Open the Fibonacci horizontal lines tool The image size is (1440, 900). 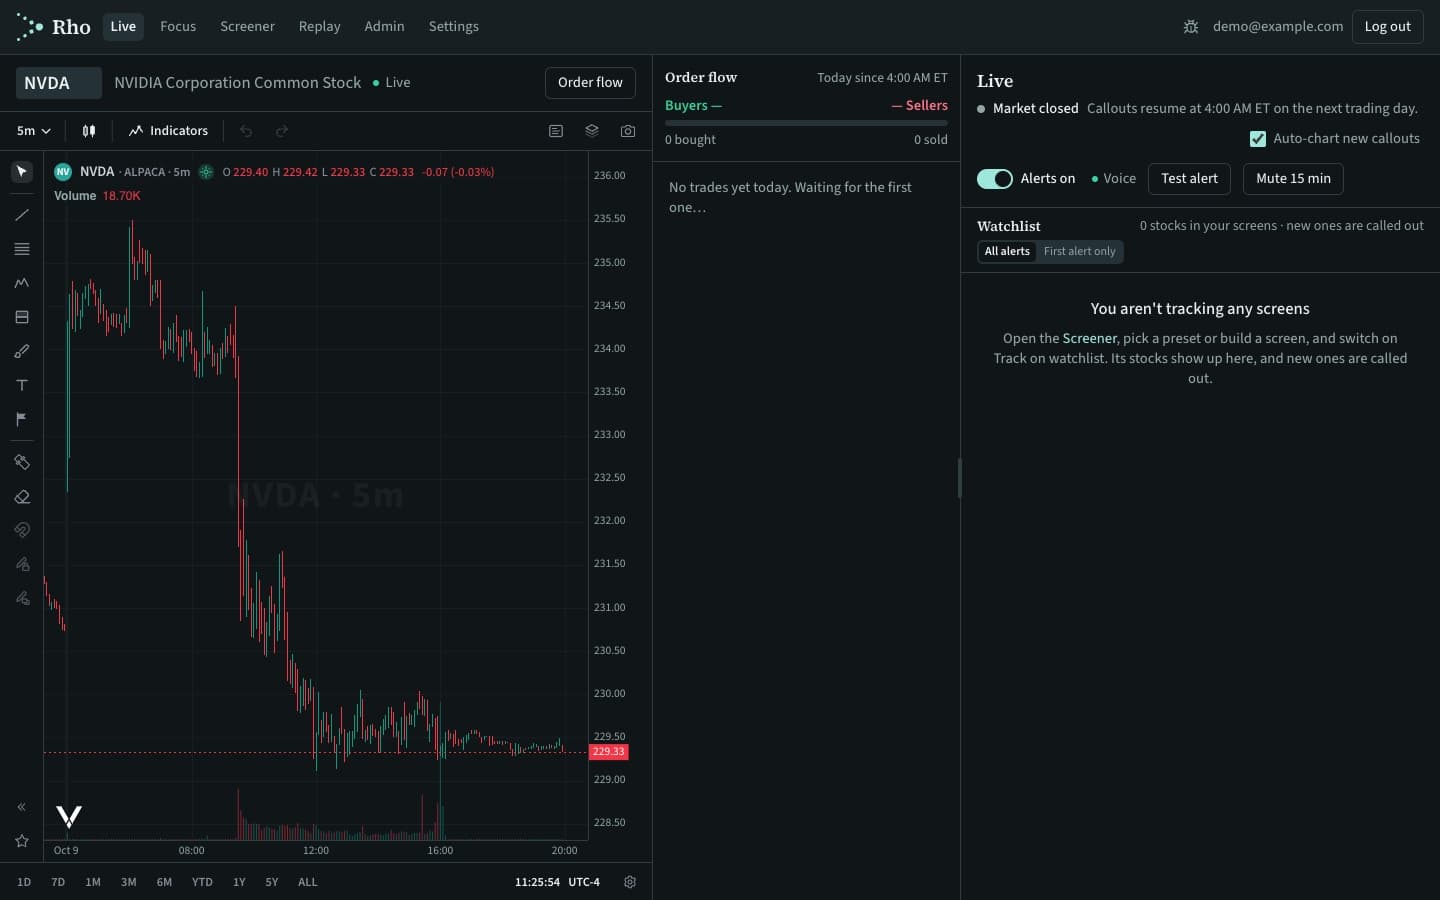coord(22,249)
